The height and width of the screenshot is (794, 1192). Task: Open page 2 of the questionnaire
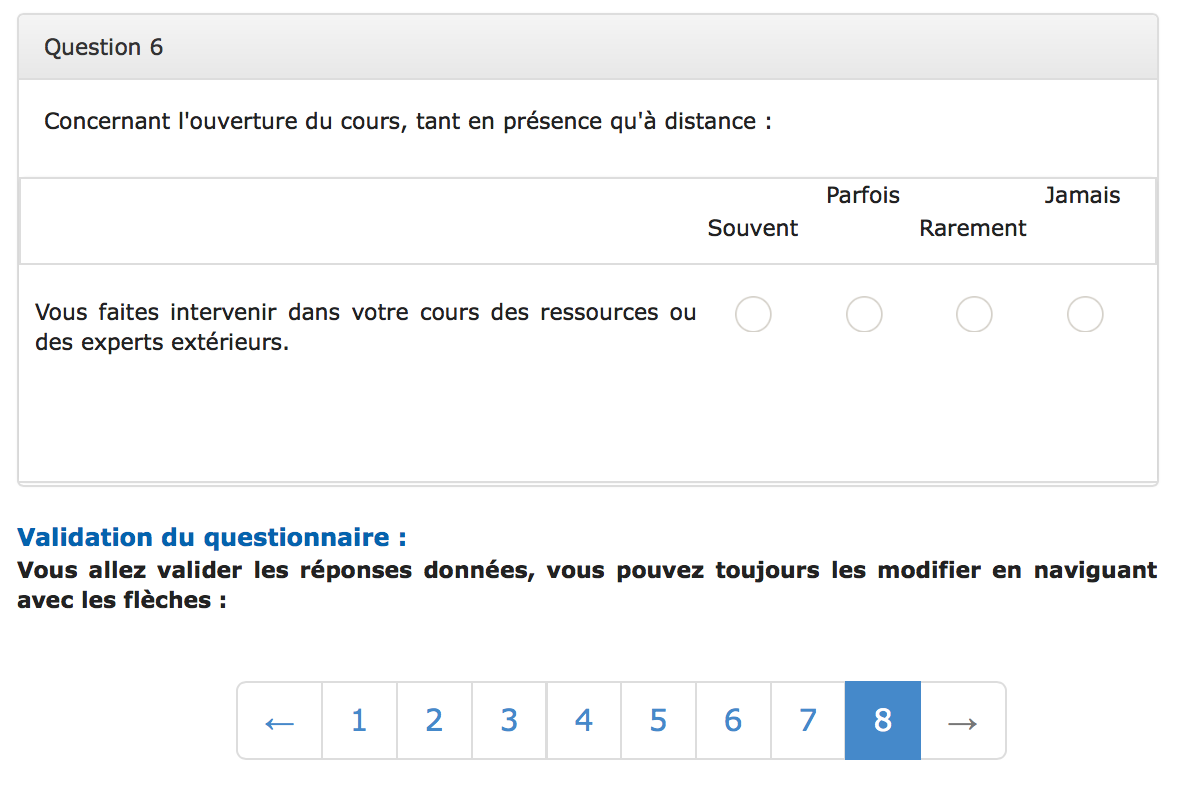434,720
